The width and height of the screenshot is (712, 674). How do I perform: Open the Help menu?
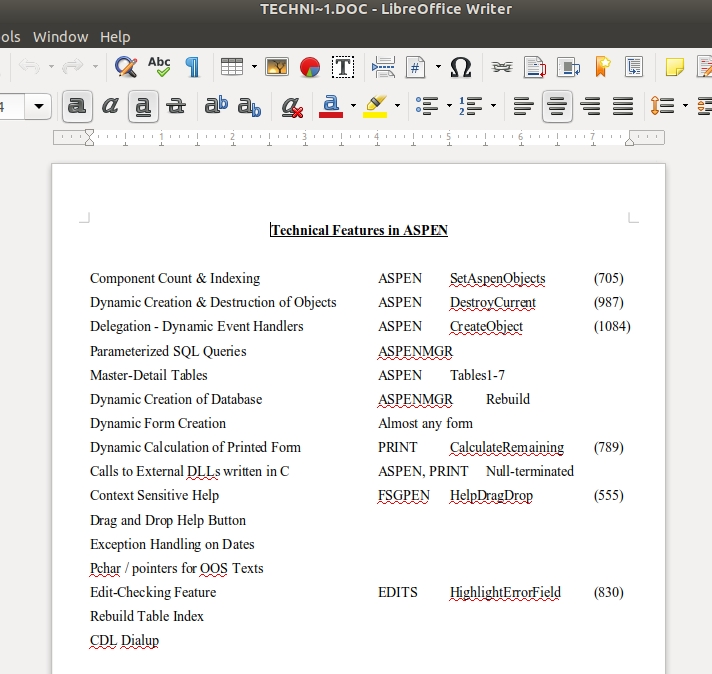115,37
